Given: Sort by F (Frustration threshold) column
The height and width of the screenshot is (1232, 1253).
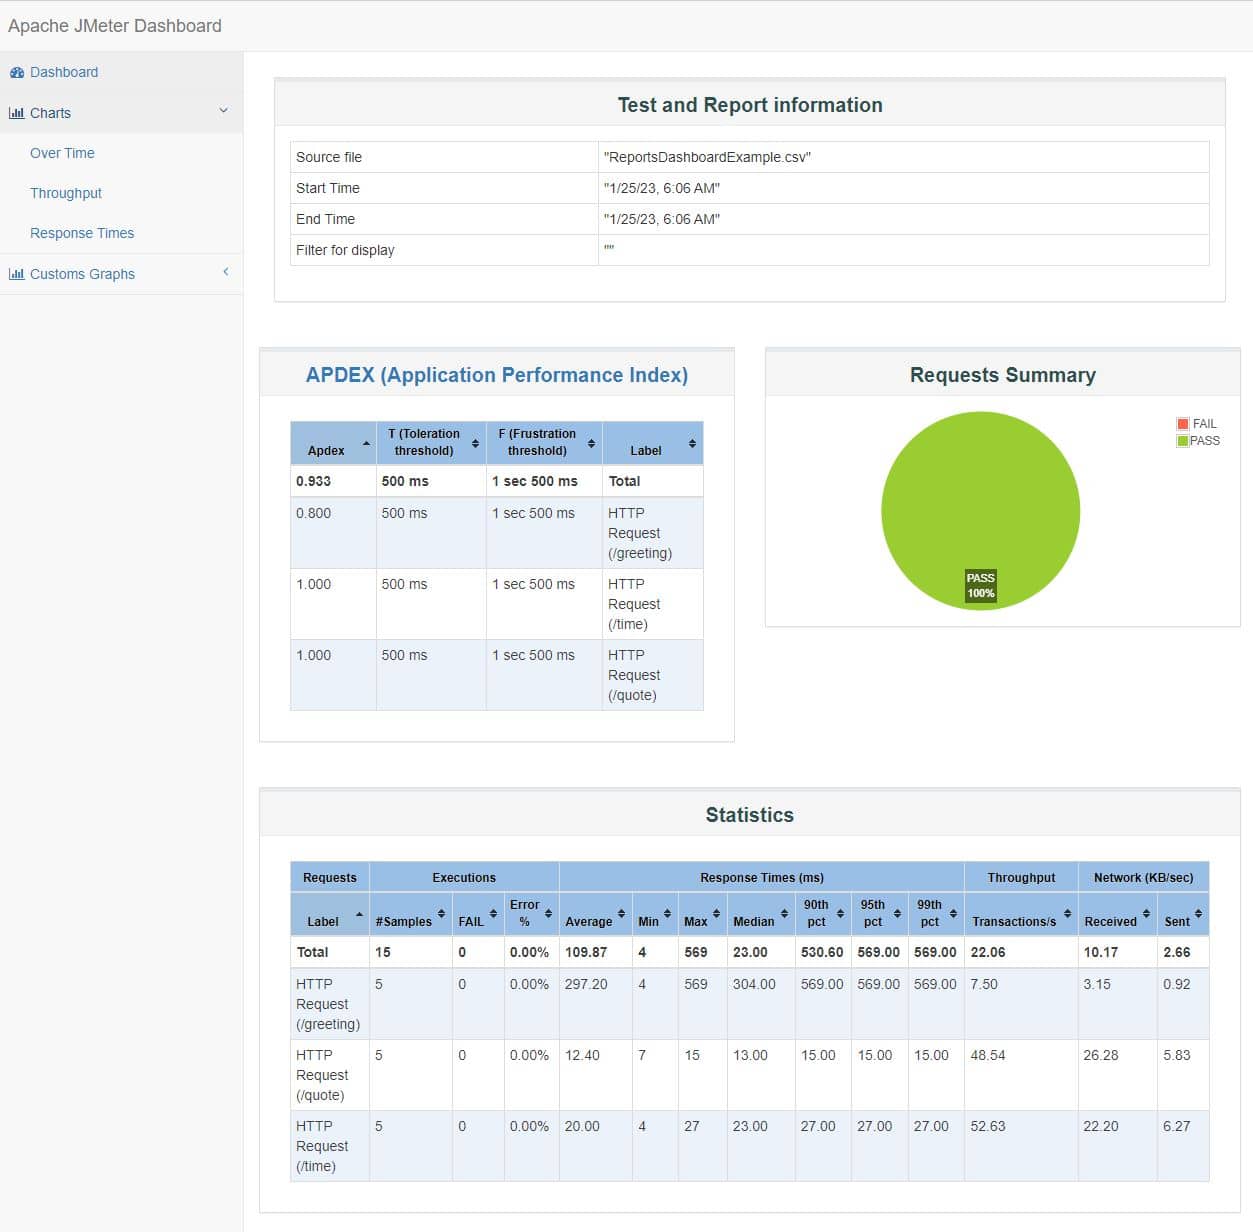Looking at the screenshot, I should click(544, 443).
